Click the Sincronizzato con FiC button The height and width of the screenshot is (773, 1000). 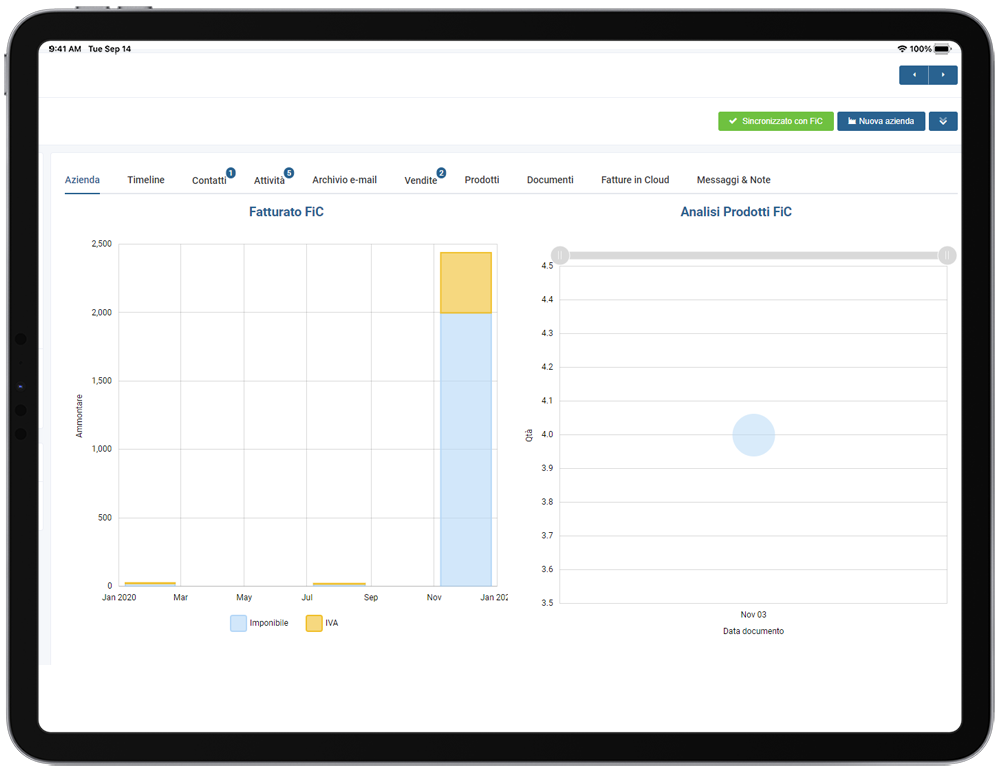tap(776, 121)
